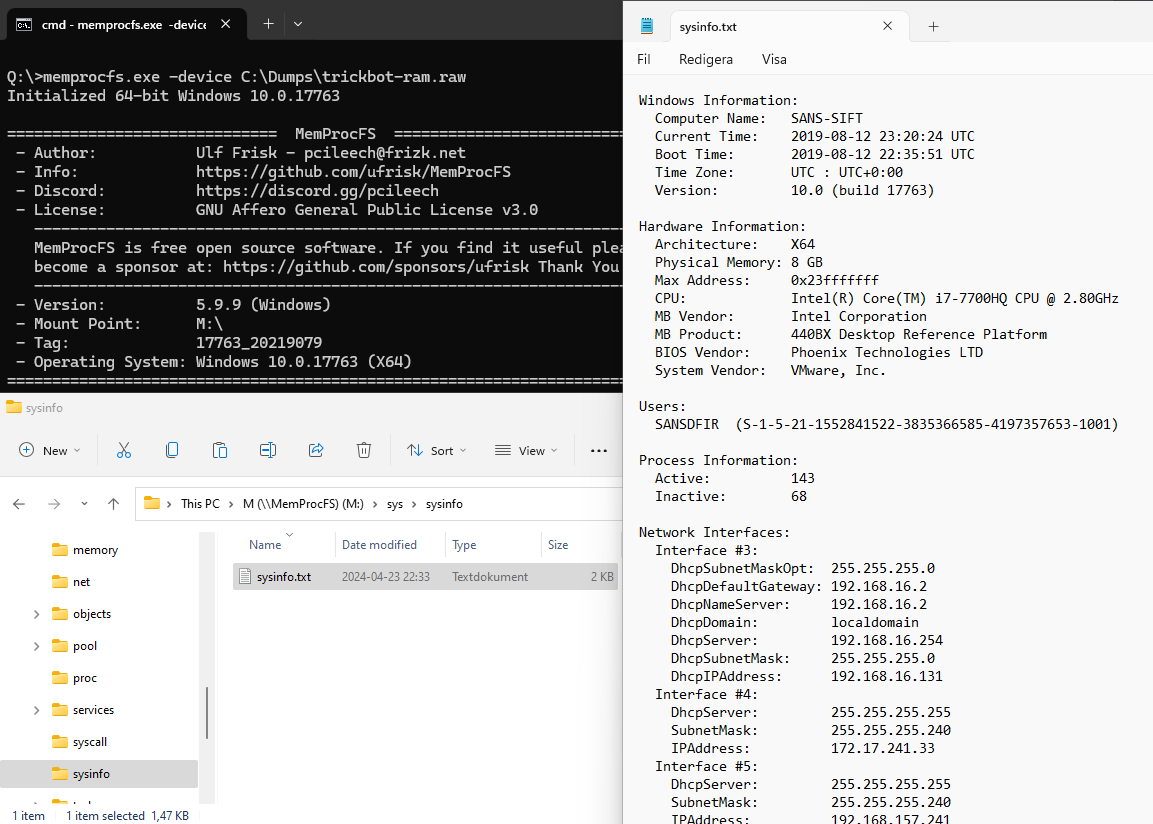The width and height of the screenshot is (1153, 824).
Task: Click the github.com/ufrisk/MemProcFS URL in terminal
Action: tap(353, 172)
